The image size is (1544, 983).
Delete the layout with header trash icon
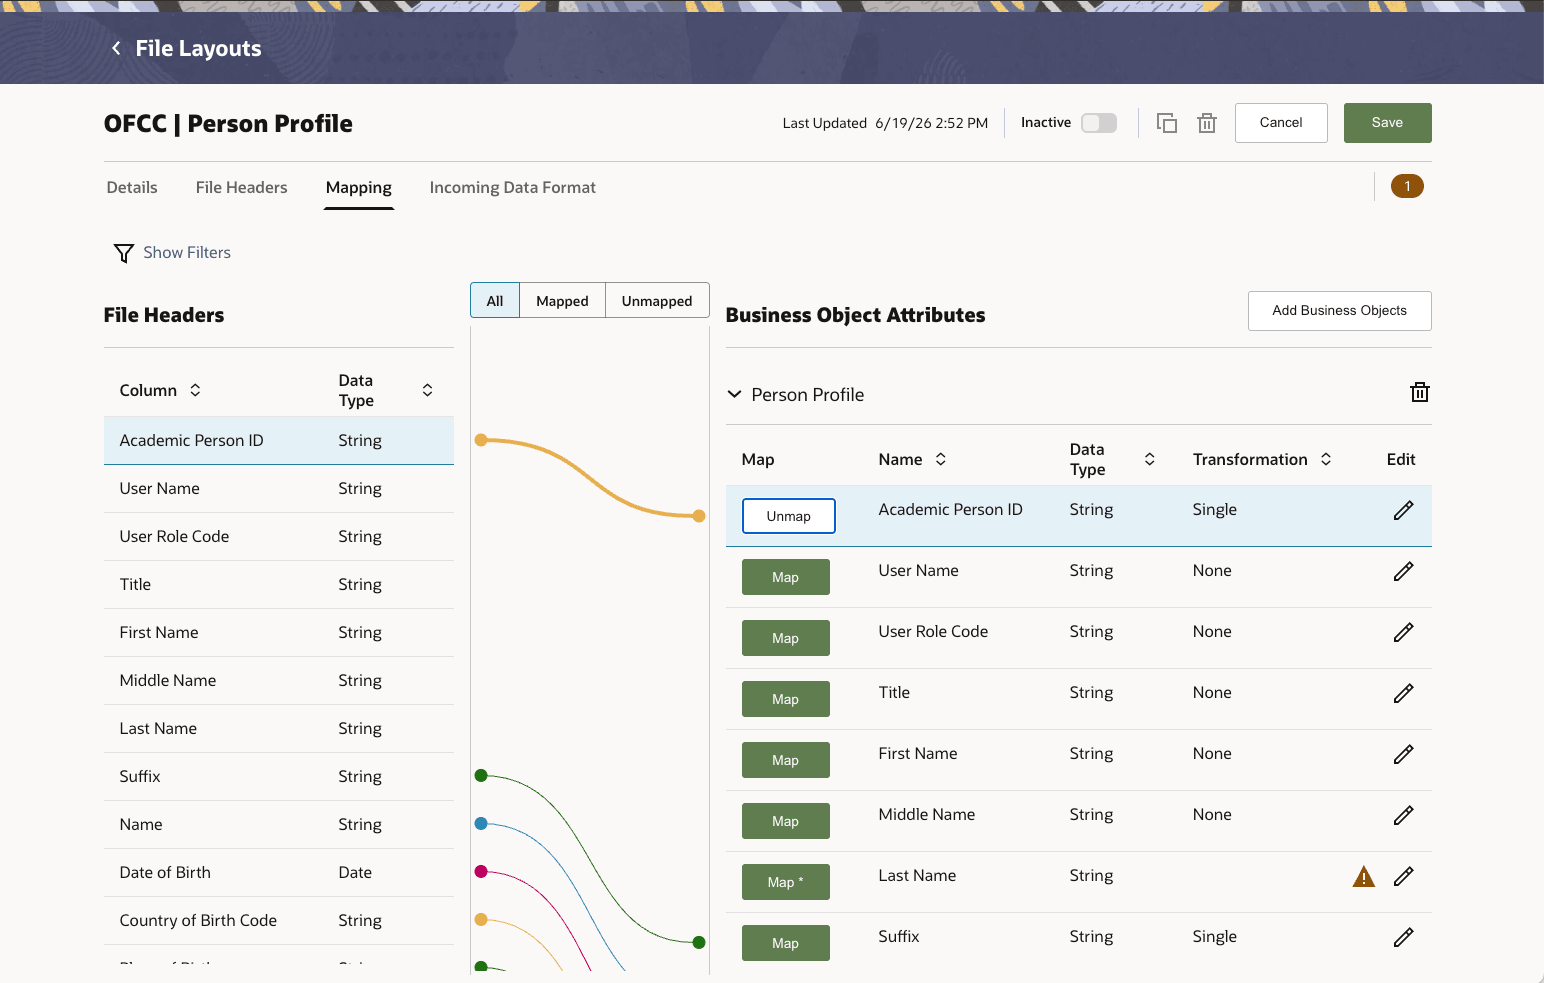pos(1207,123)
